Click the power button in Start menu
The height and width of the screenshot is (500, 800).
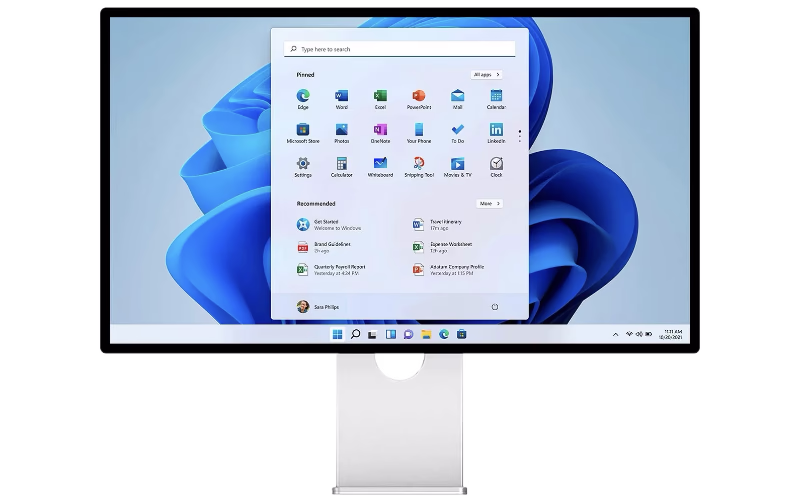click(495, 307)
